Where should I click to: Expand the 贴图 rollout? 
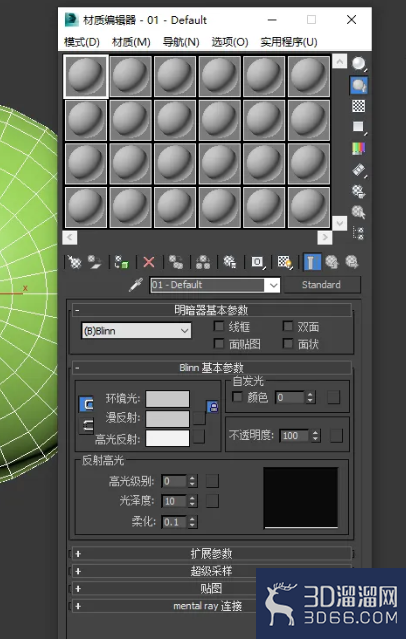(212, 589)
